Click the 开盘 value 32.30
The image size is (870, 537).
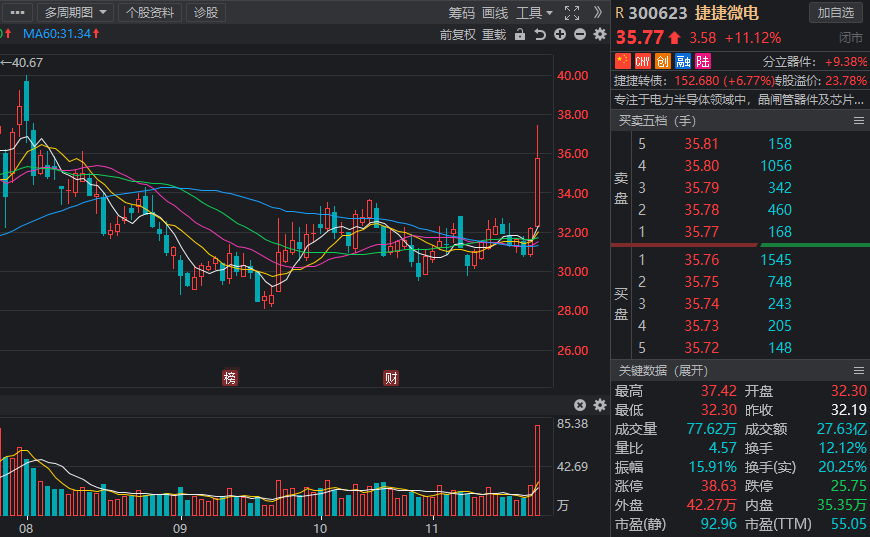(848, 391)
